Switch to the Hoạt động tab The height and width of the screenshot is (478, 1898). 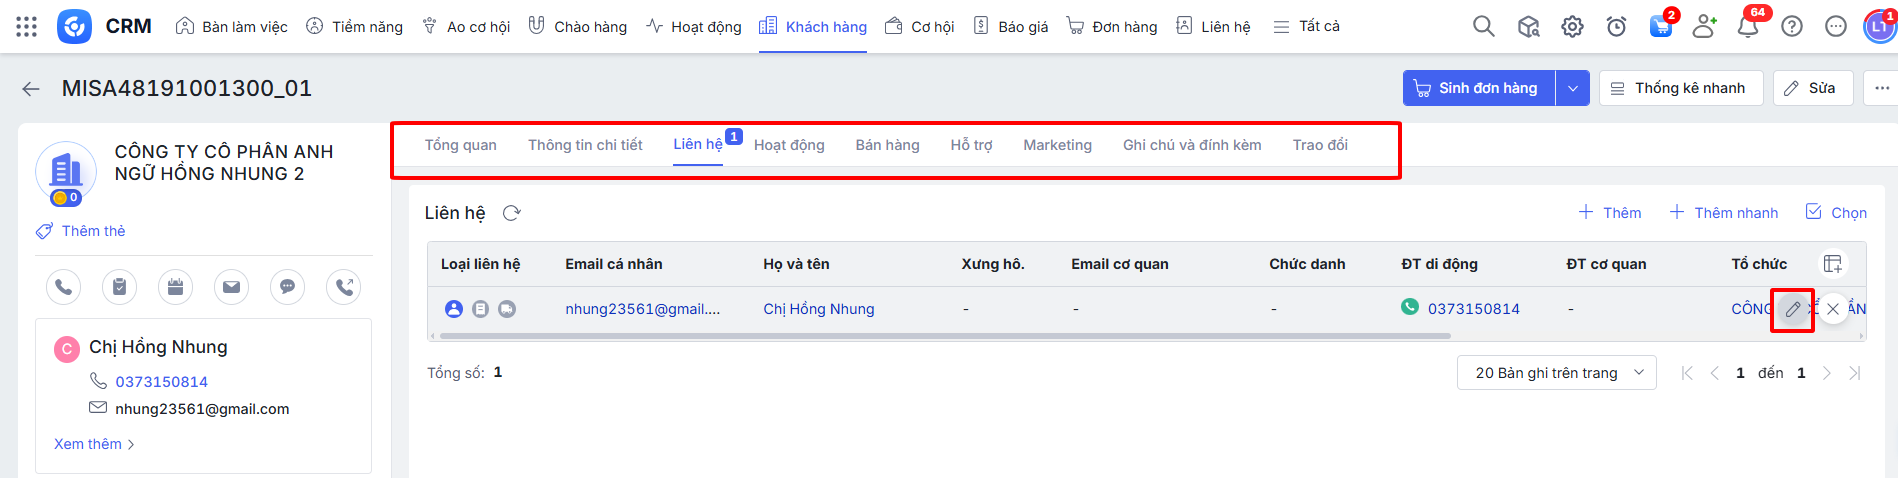coord(789,145)
